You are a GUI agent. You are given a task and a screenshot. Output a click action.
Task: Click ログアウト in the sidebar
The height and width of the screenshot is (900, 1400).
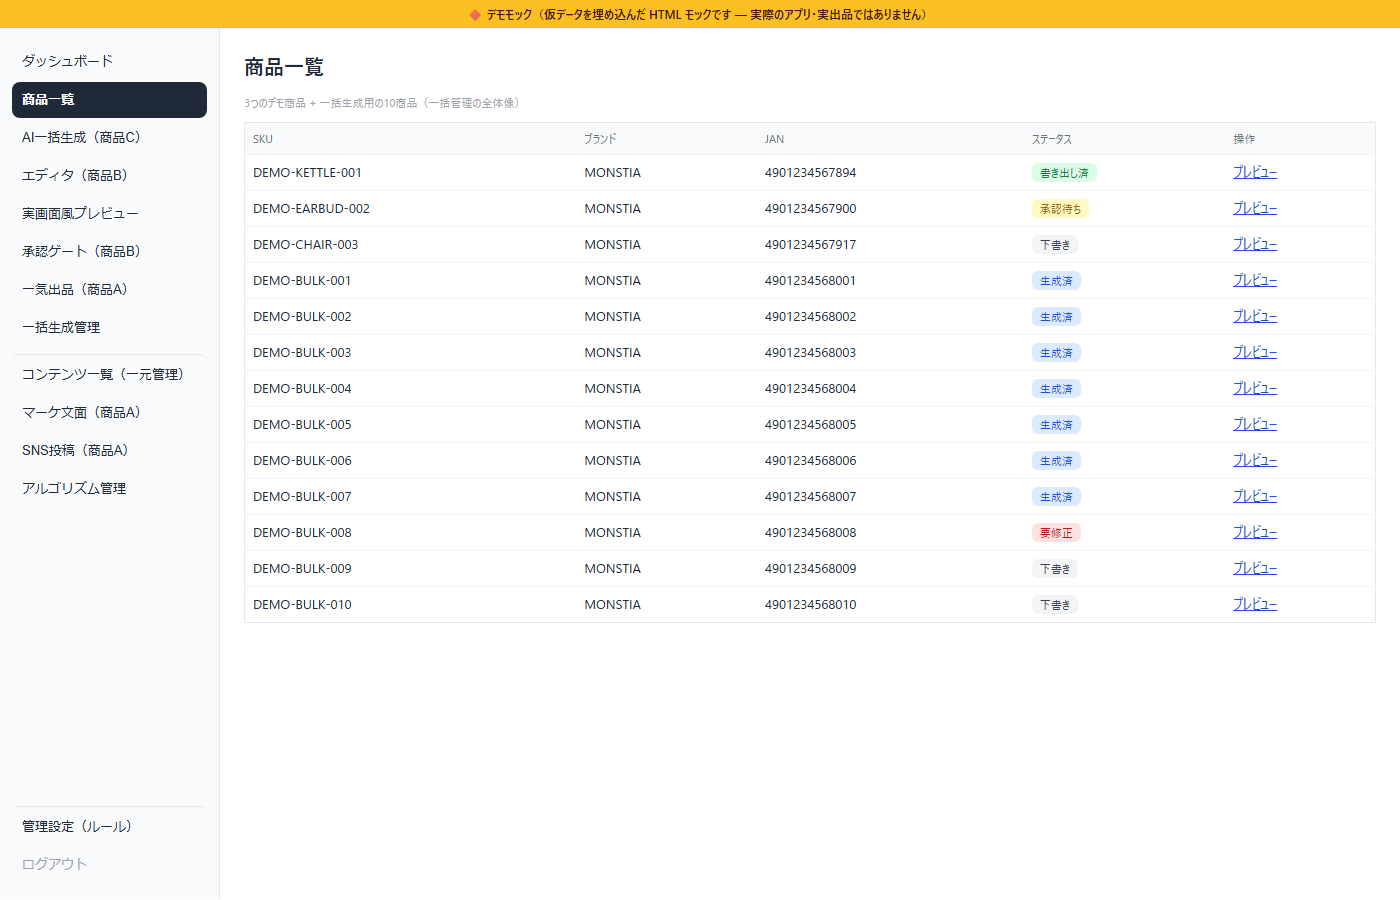point(109,865)
